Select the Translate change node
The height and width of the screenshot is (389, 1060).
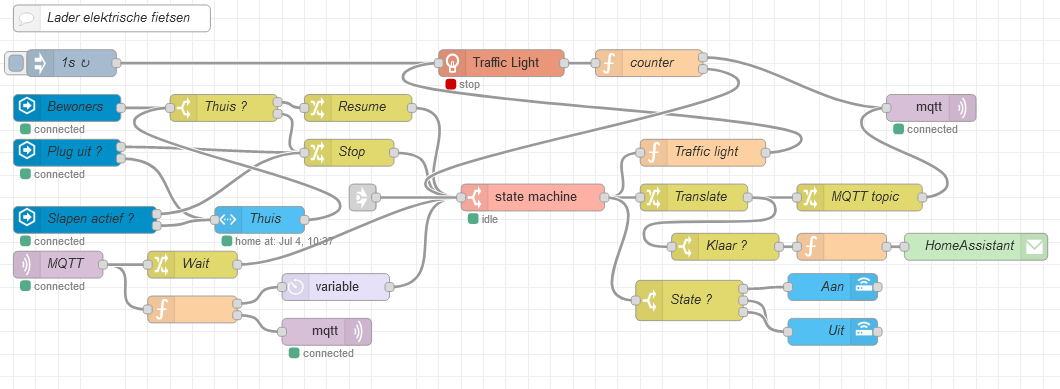pos(694,197)
